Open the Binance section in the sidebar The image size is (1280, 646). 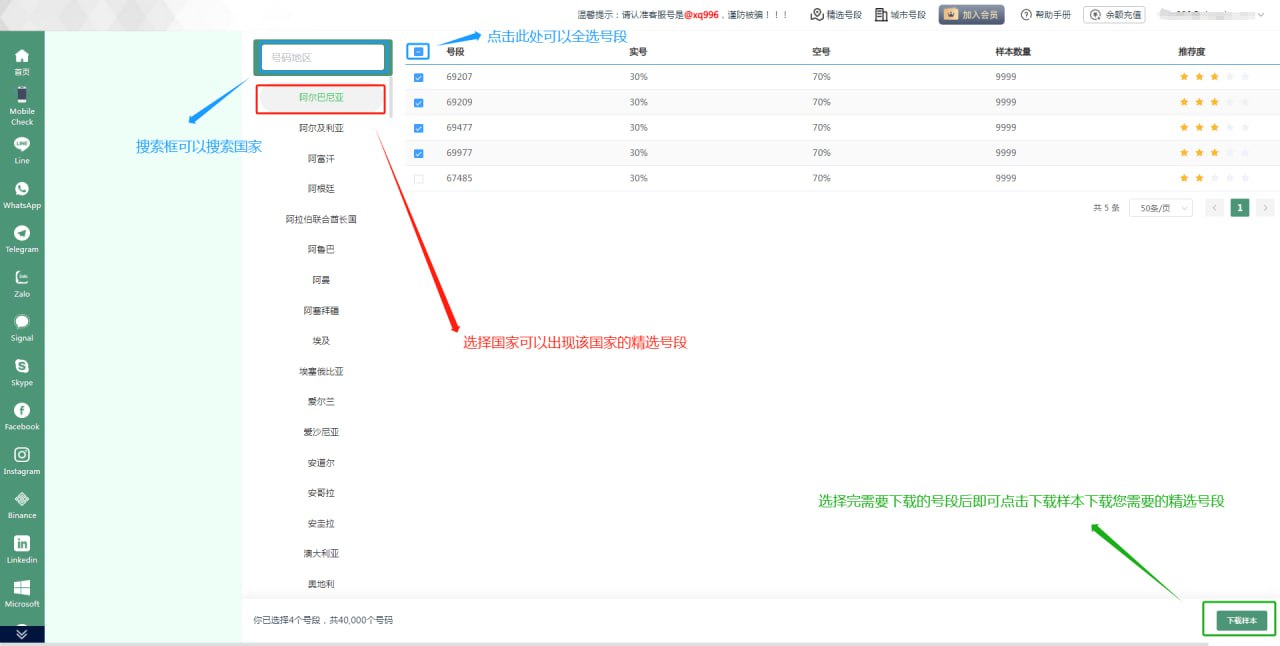pyautogui.click(x=22, y=502)
